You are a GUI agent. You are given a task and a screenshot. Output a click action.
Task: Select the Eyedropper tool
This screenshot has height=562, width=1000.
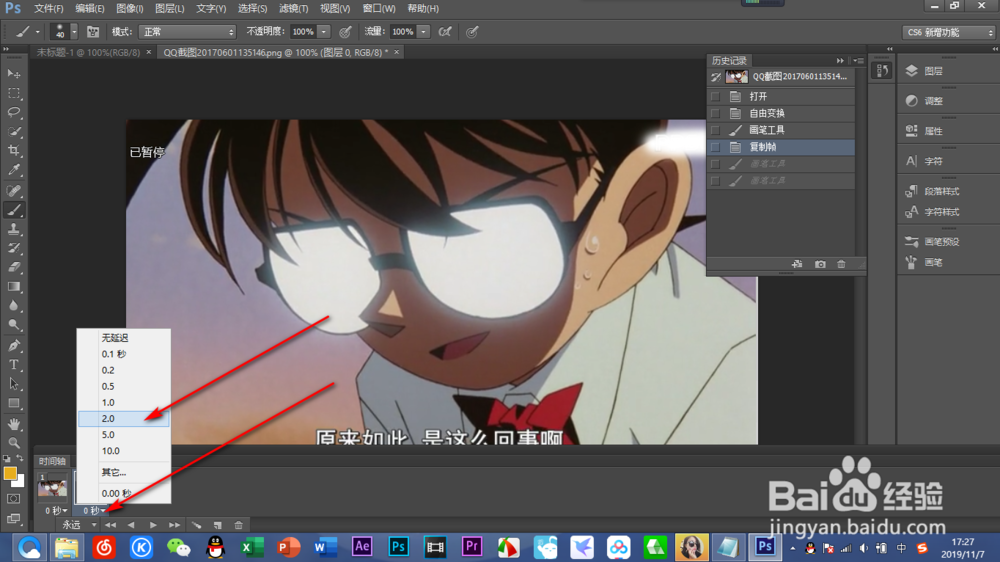(14, 170)
